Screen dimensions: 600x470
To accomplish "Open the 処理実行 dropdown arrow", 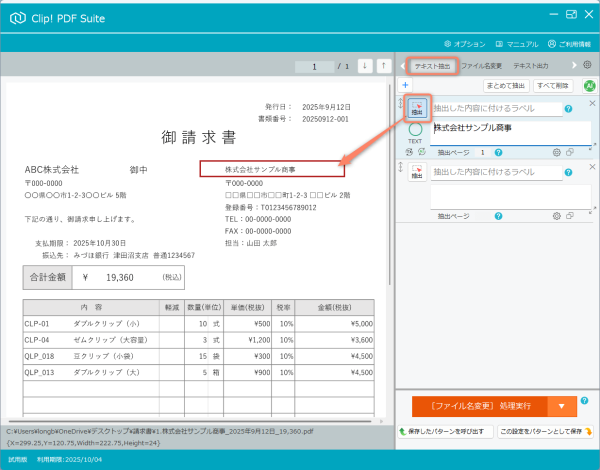I will 562,406.
